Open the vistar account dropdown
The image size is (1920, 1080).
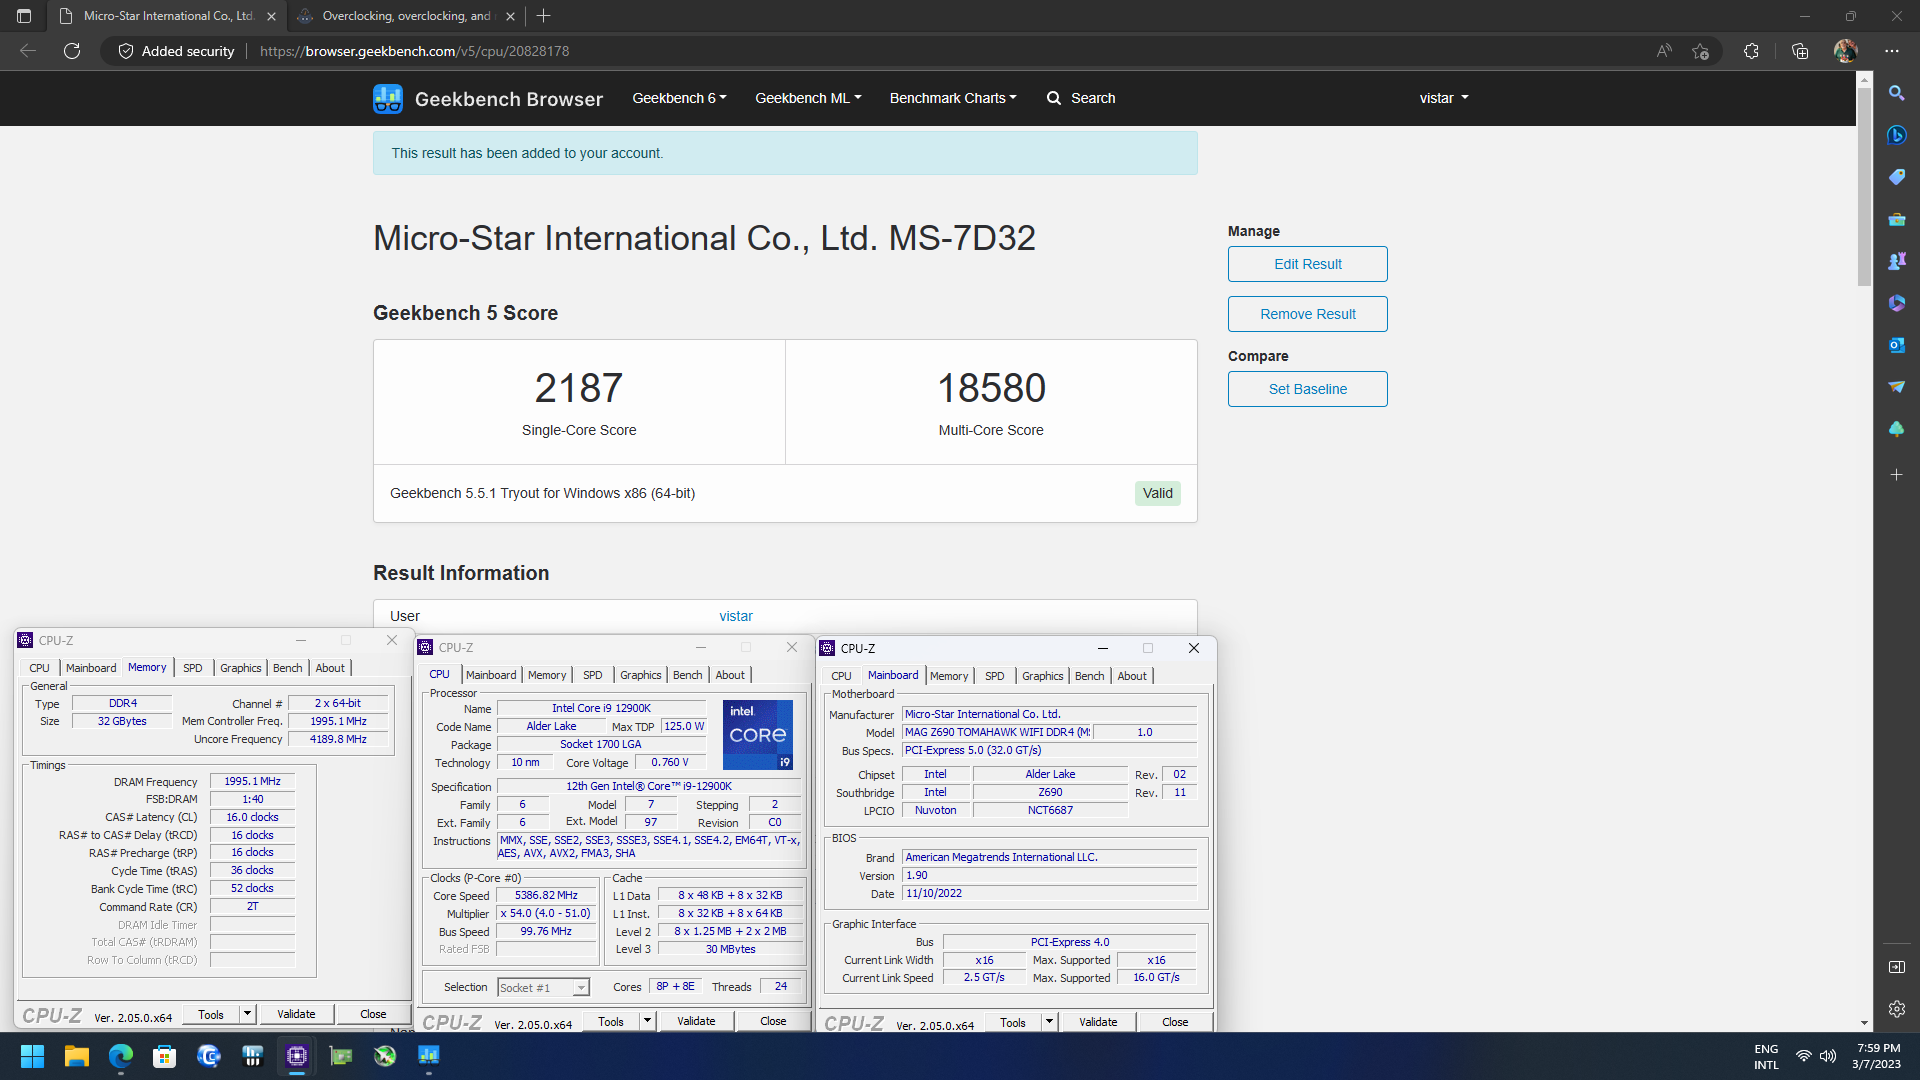click(x=1444, y=98)
